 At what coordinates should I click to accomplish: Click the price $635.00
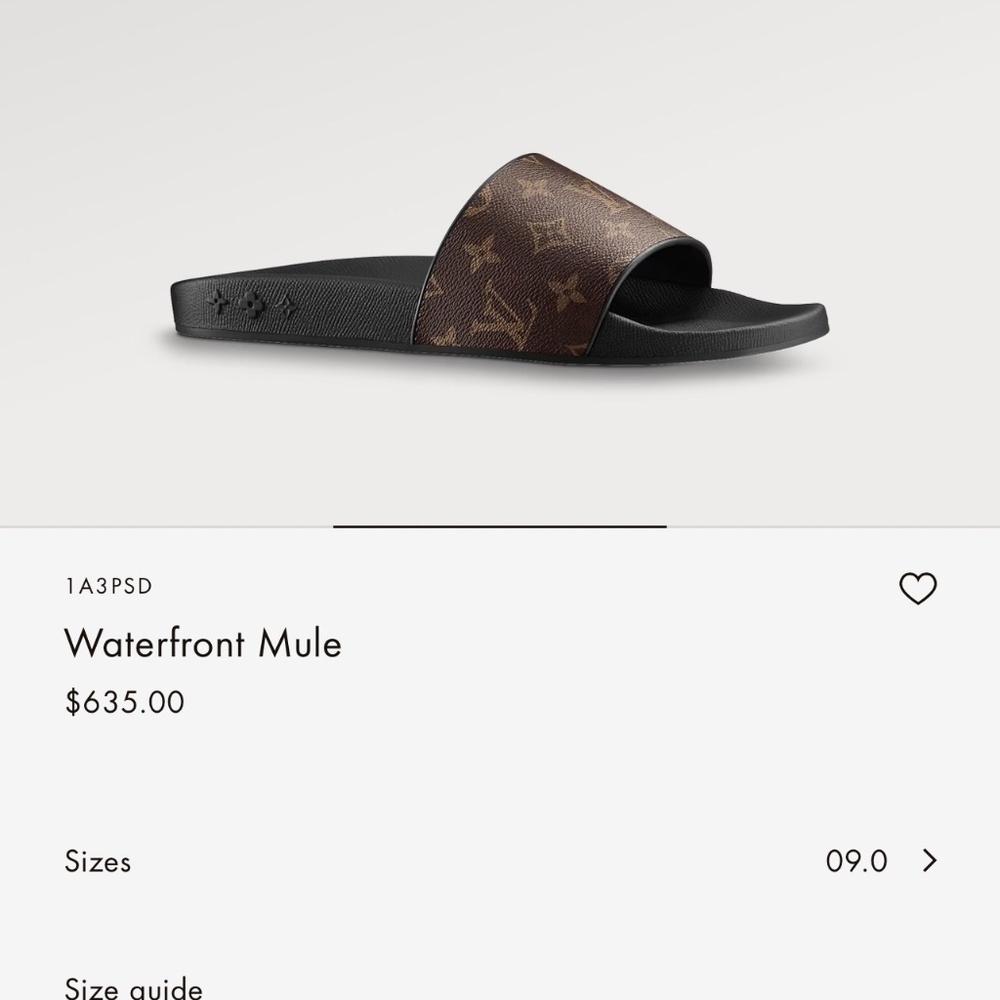pos(123,701)
